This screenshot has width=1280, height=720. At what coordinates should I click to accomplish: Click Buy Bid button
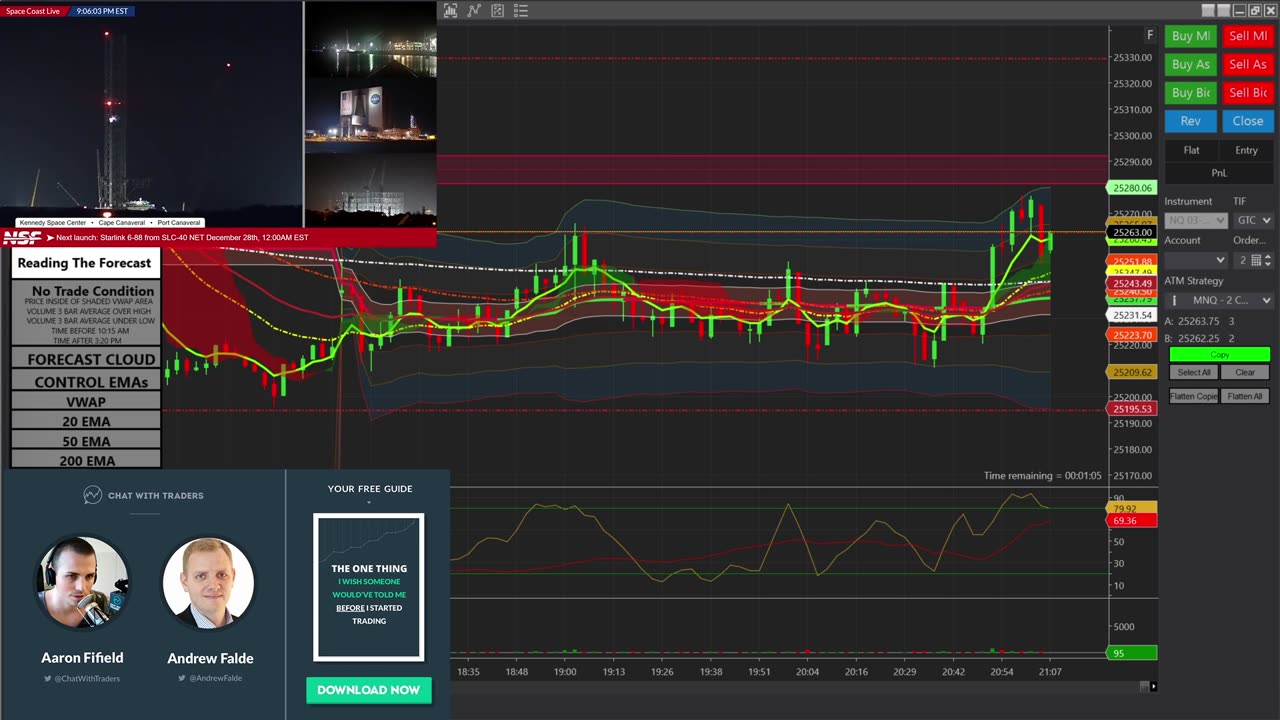pos(1190,92)
